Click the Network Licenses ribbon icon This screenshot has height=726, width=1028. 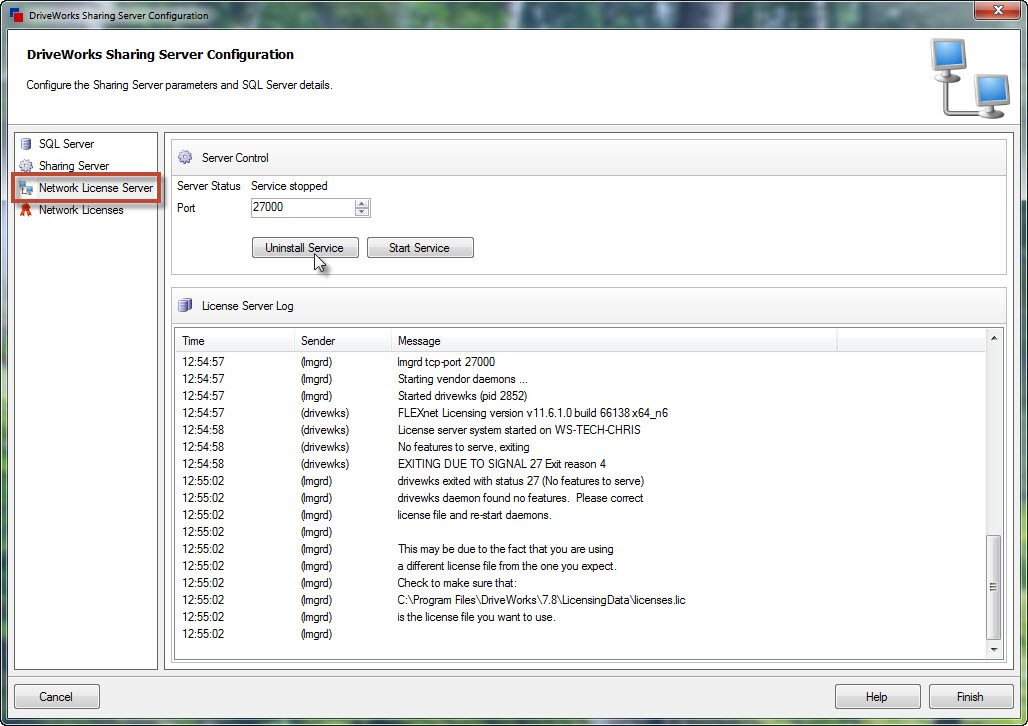click(x=26, y=210)
